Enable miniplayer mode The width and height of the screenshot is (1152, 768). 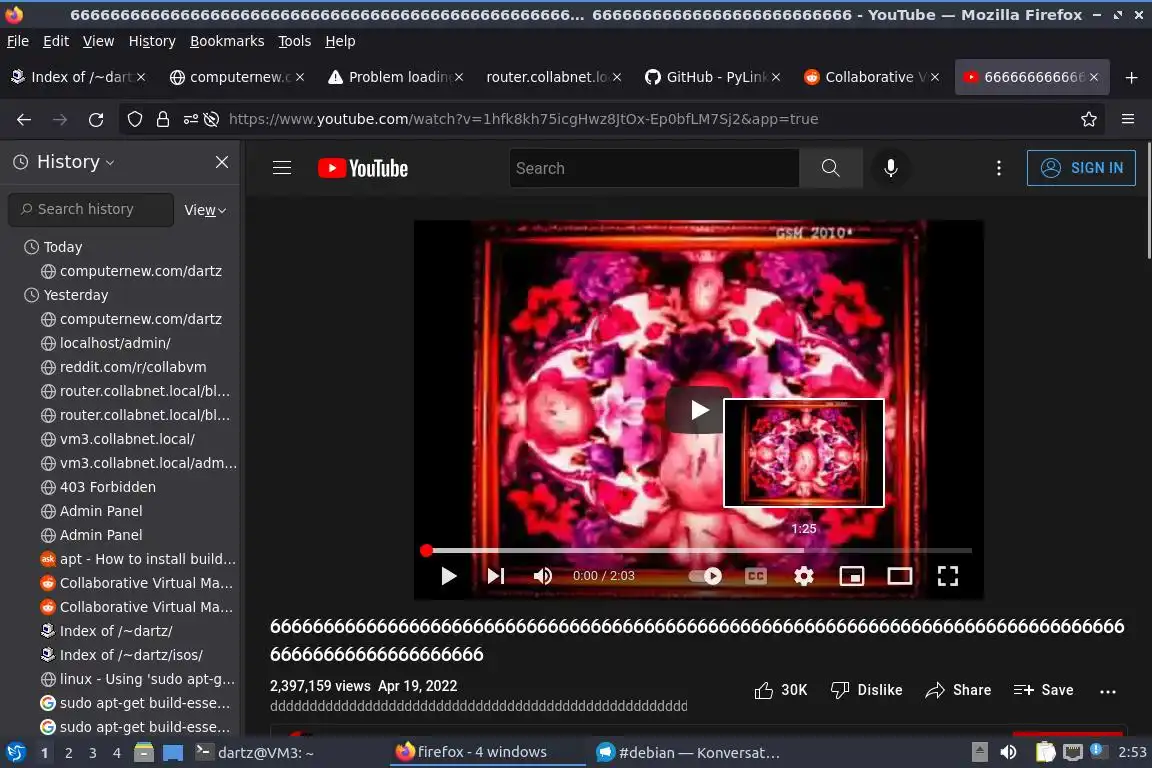coord(852,576)
